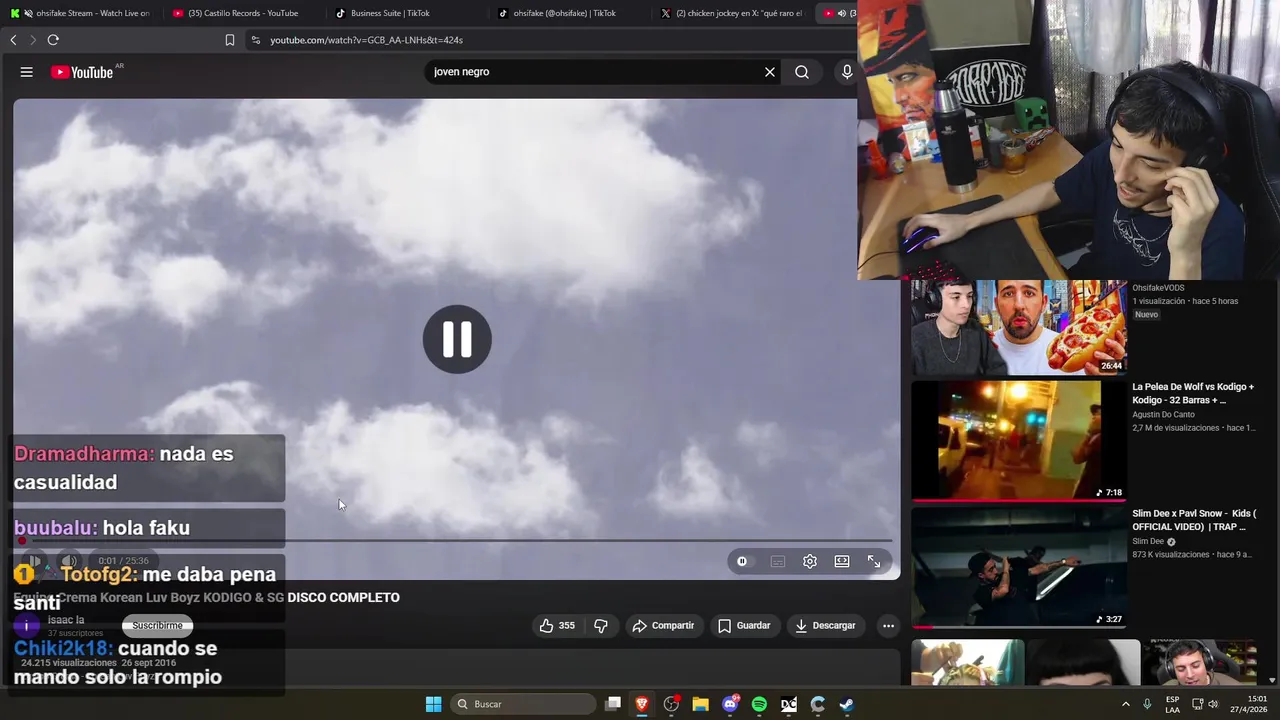Image resolution: width=1280 pixels, height=720 pixels.
Task: Click the taskbar 'Buscar' search box
Action: [524, 704]
